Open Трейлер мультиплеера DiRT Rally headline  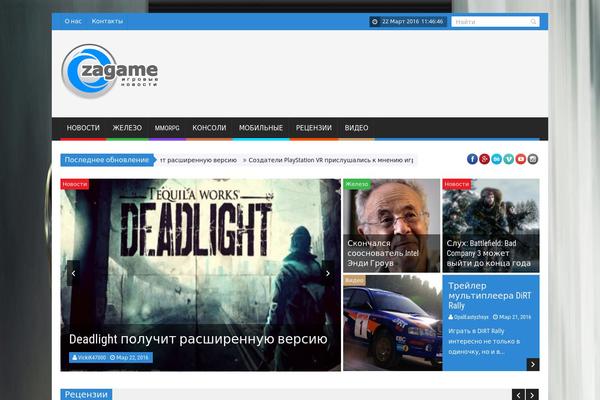(490, 296)
